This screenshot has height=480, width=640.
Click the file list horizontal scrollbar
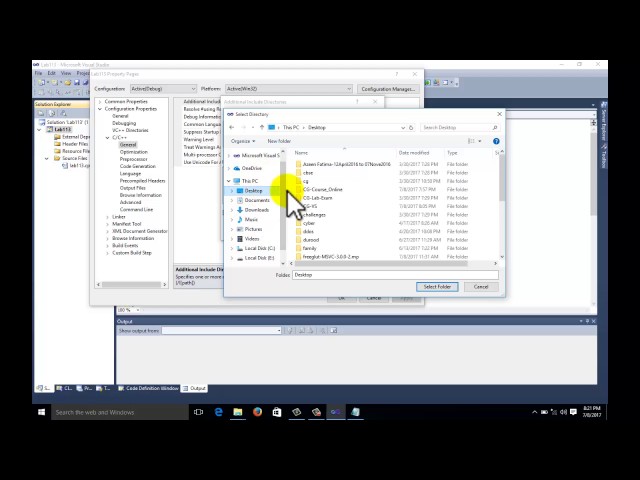coord(380,264)
